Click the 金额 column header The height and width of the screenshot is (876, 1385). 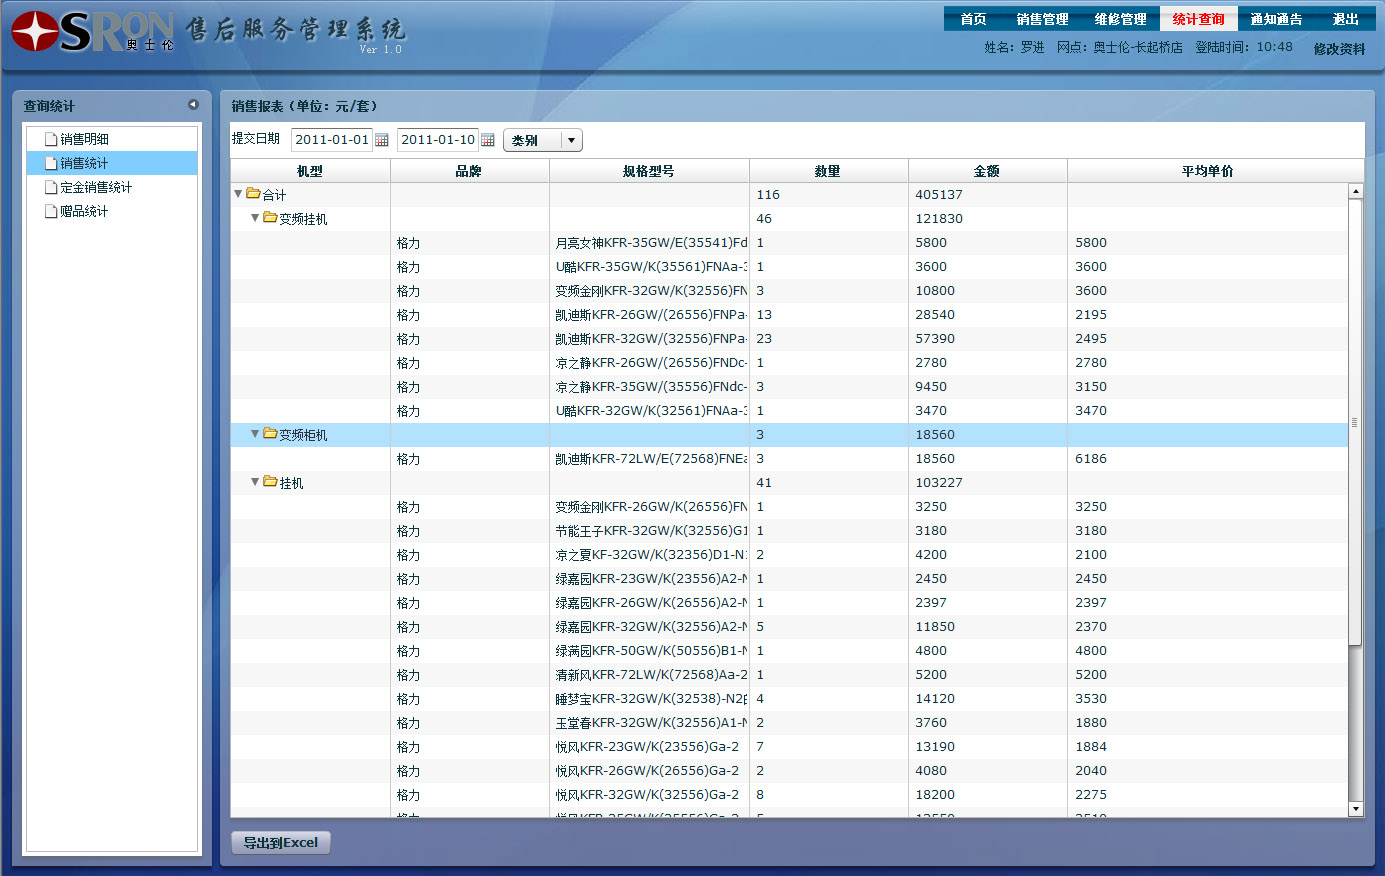[987, 171]
